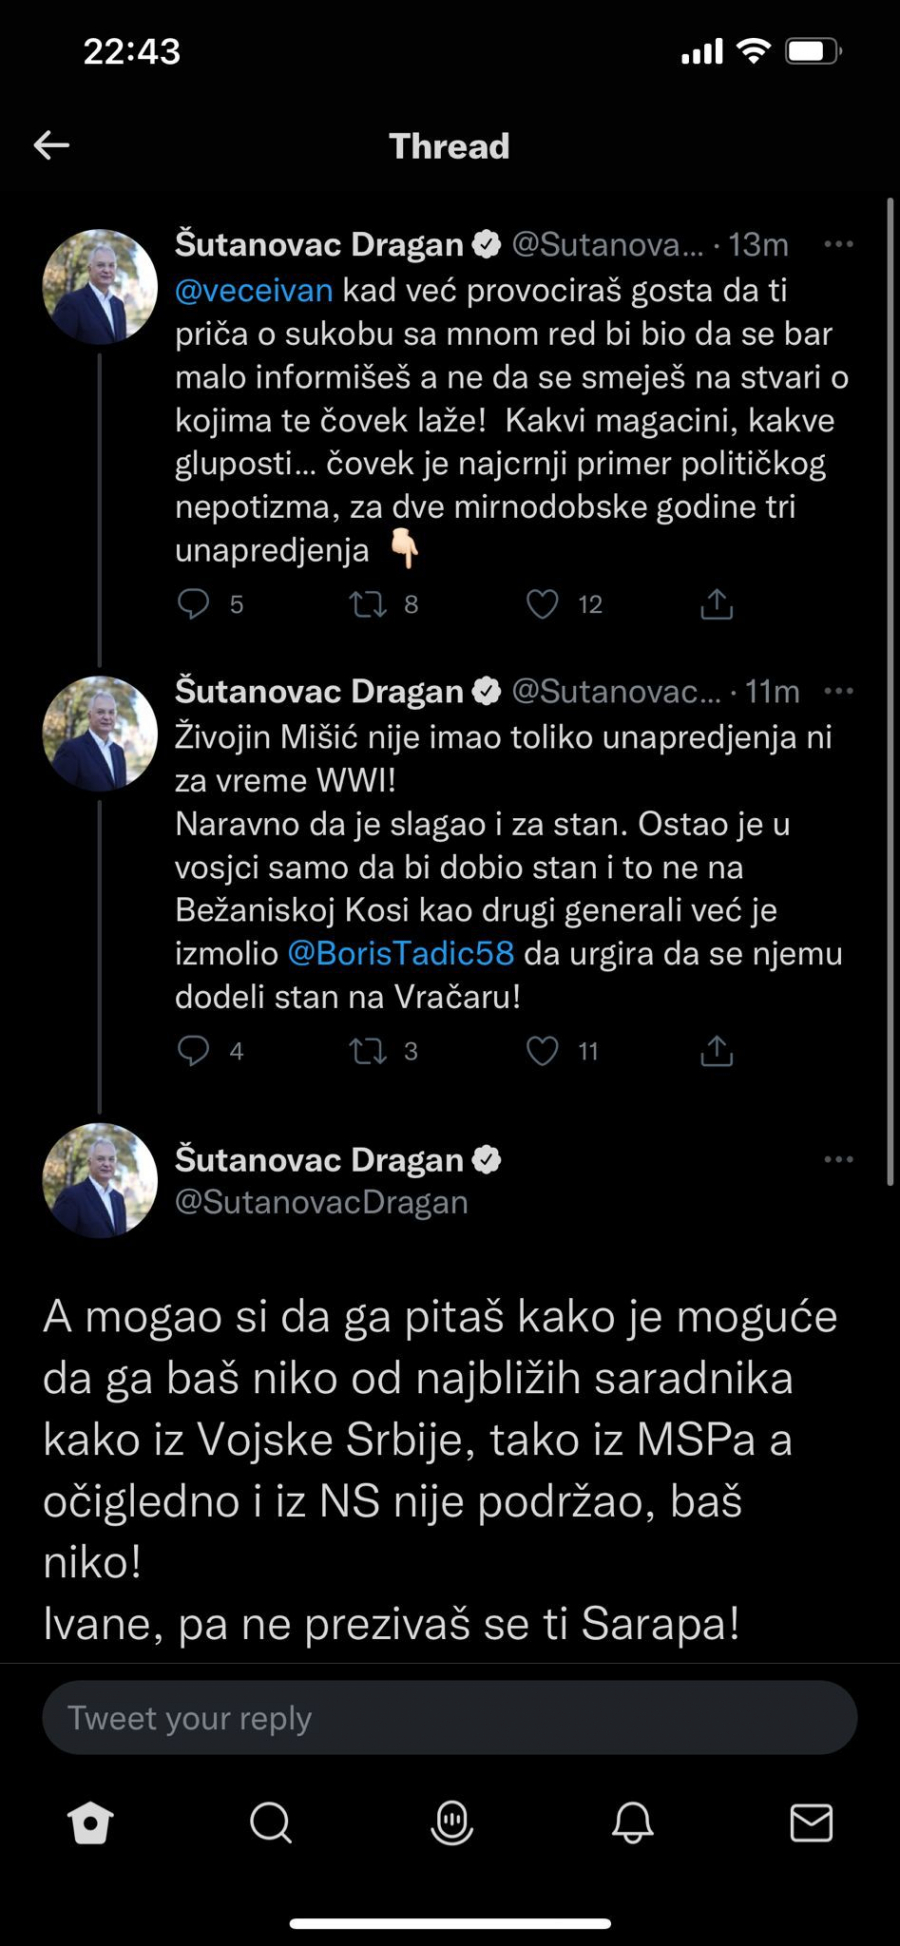Like the tweet with 11 likes
The image size is (900, 1946).
[x=542, y=1051]
